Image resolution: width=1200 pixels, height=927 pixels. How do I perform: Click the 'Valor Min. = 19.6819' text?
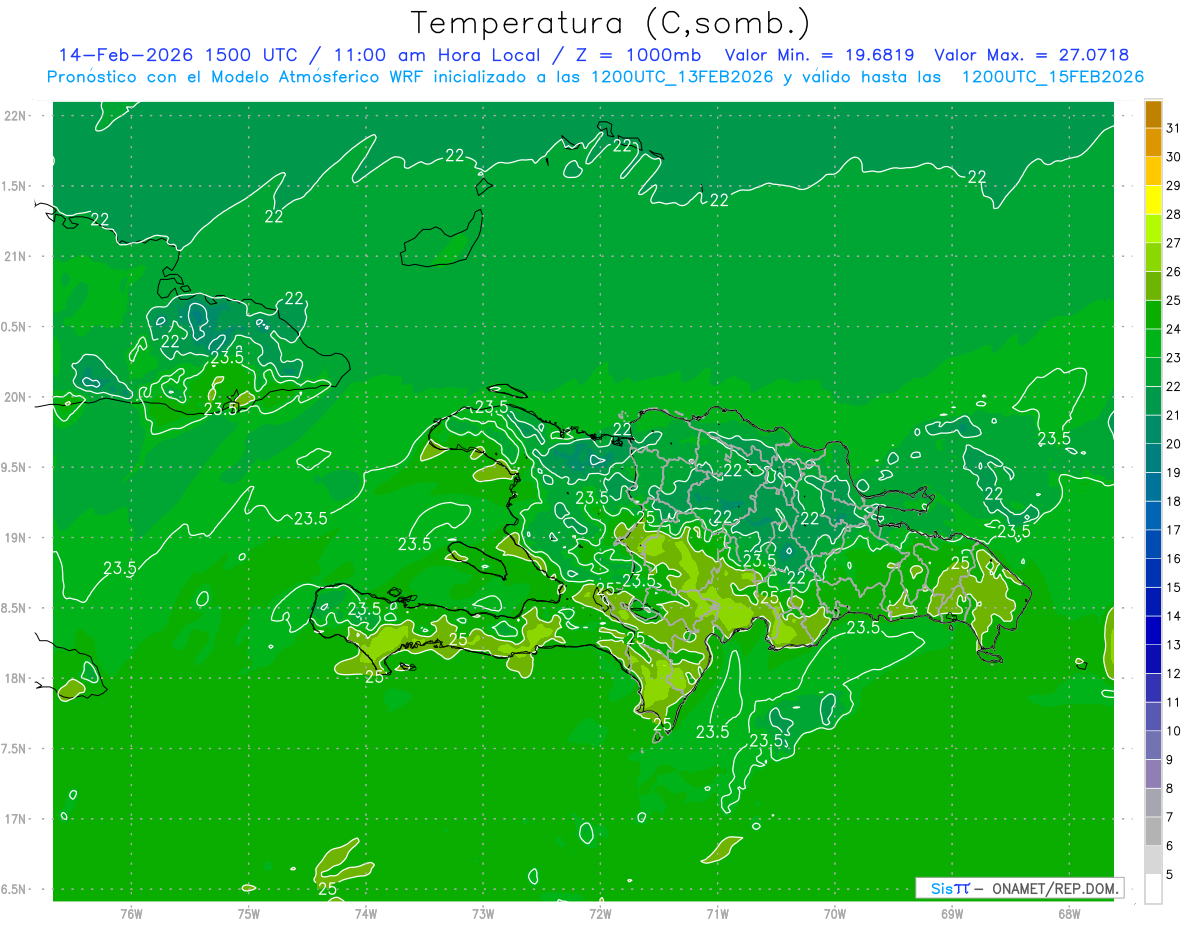819,55
